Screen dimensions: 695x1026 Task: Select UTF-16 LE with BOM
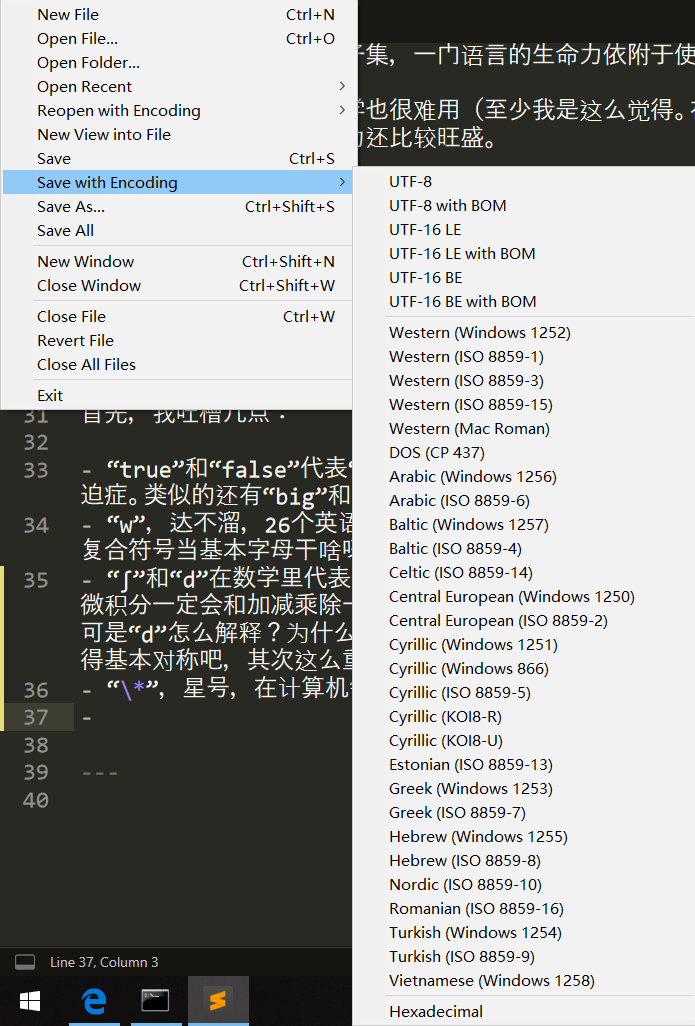tap(462, 254)
